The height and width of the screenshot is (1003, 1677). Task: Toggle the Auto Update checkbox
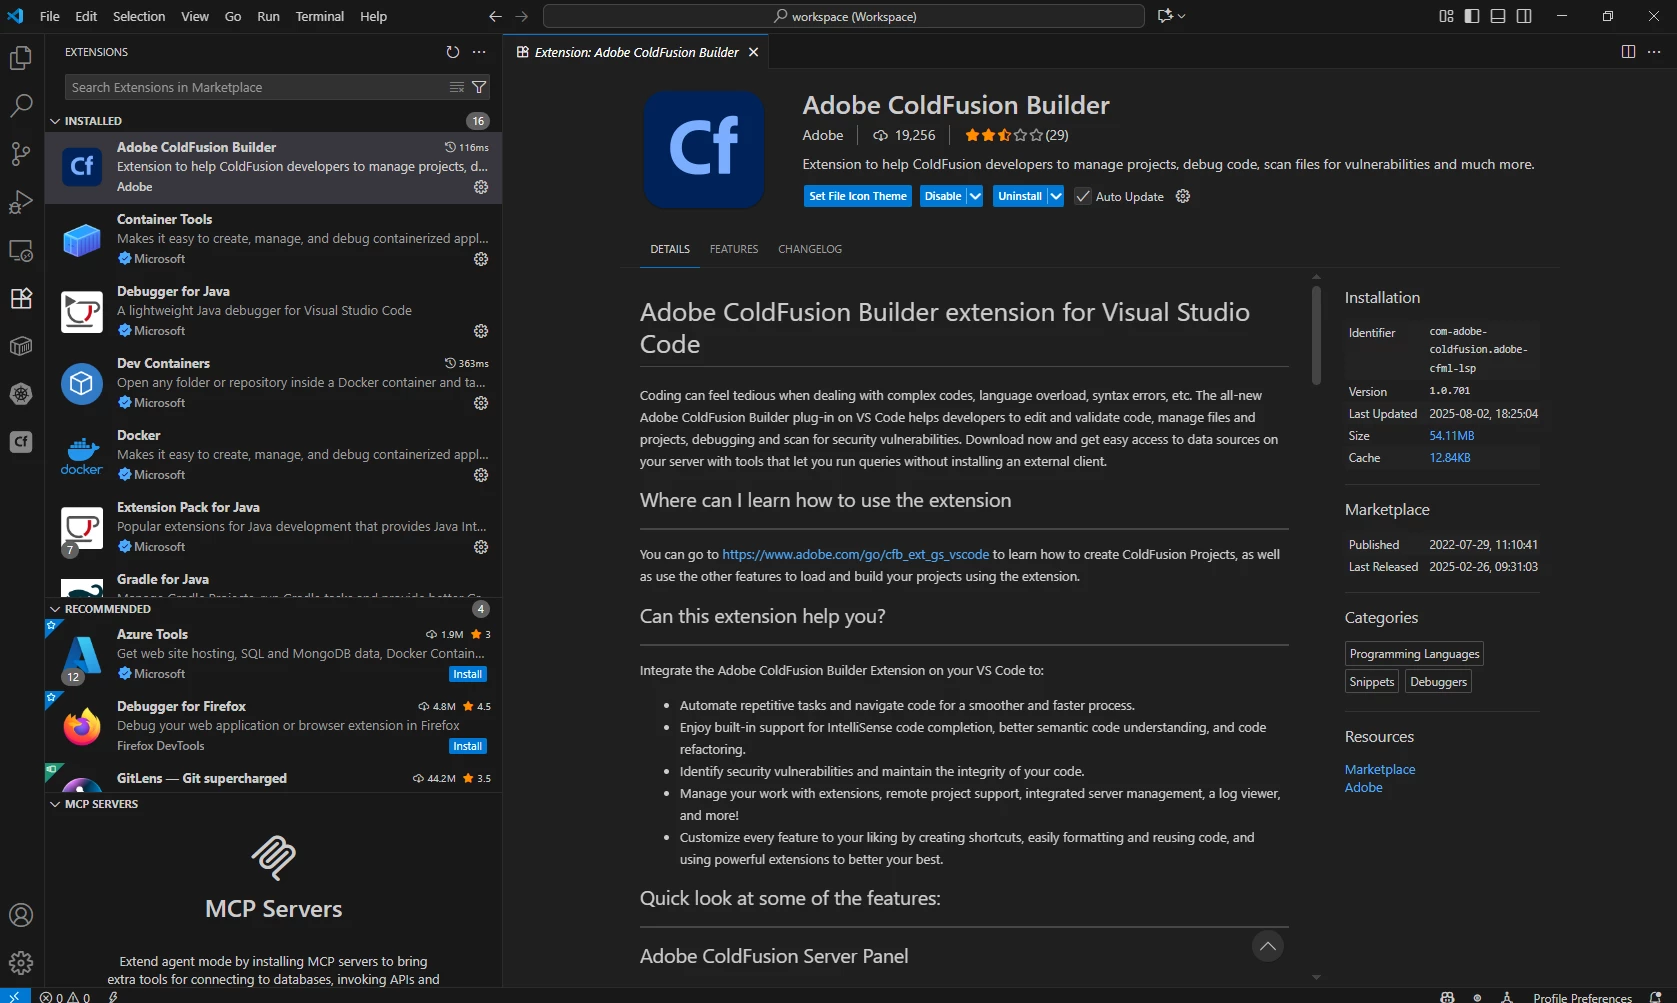1083,196
